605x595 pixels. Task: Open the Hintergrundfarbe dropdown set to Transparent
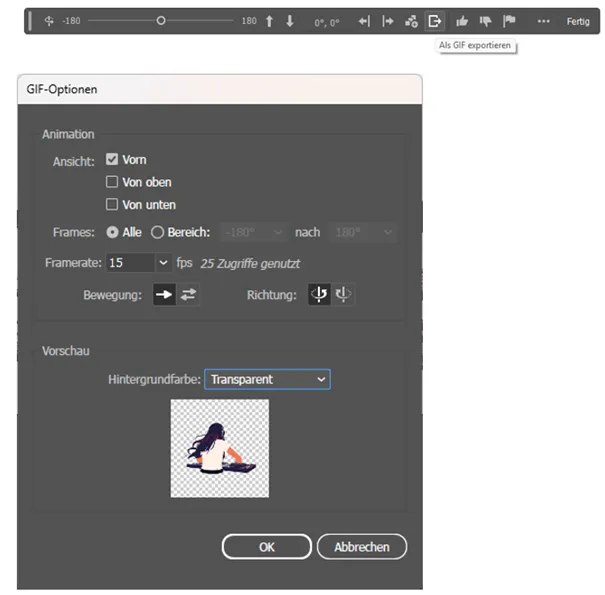click(x=267, y=379)
